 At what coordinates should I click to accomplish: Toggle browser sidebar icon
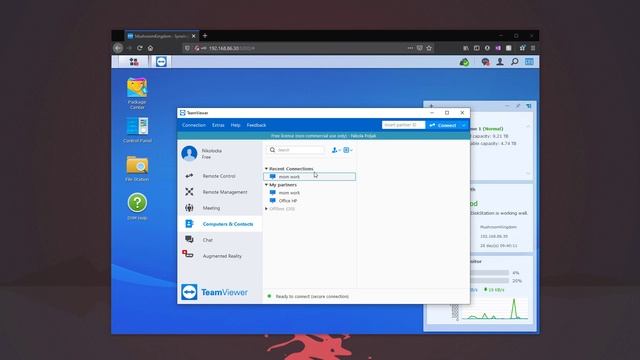(476, 48)
